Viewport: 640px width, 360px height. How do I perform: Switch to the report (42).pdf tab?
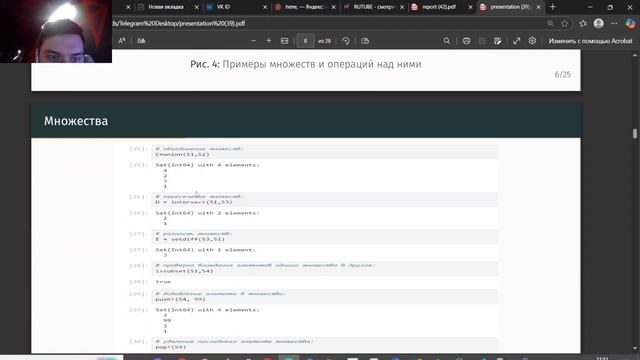438,7
